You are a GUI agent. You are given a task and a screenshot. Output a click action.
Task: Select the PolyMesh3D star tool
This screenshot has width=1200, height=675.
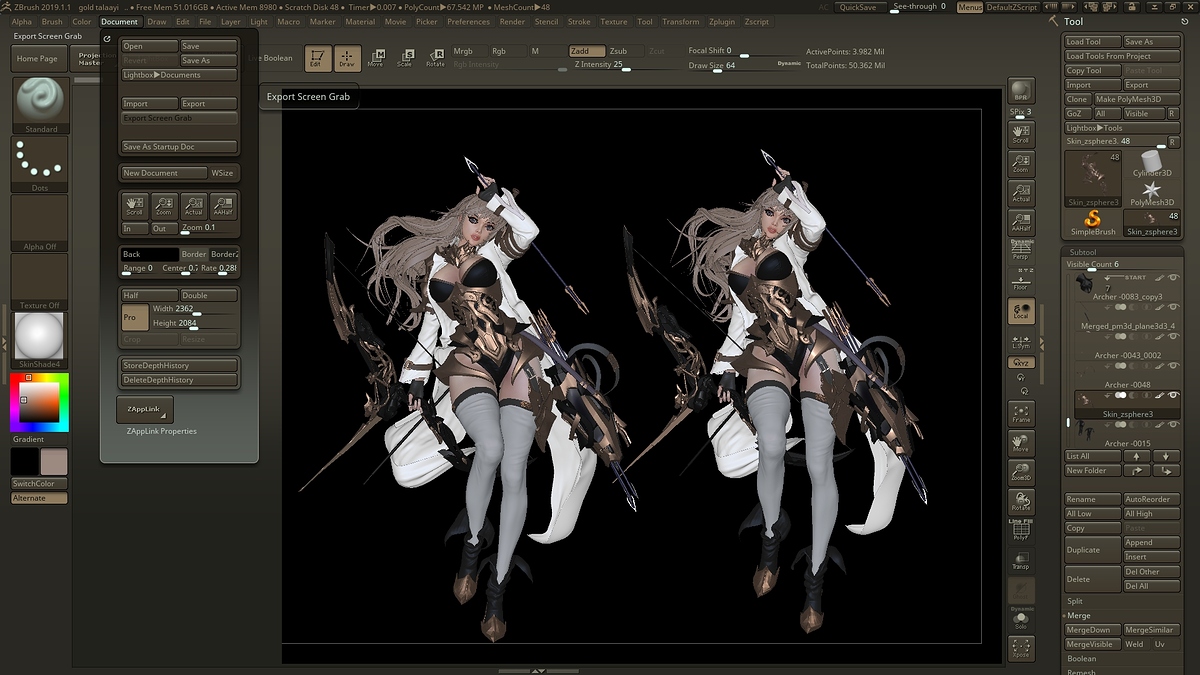click(x=1152, y=192)
